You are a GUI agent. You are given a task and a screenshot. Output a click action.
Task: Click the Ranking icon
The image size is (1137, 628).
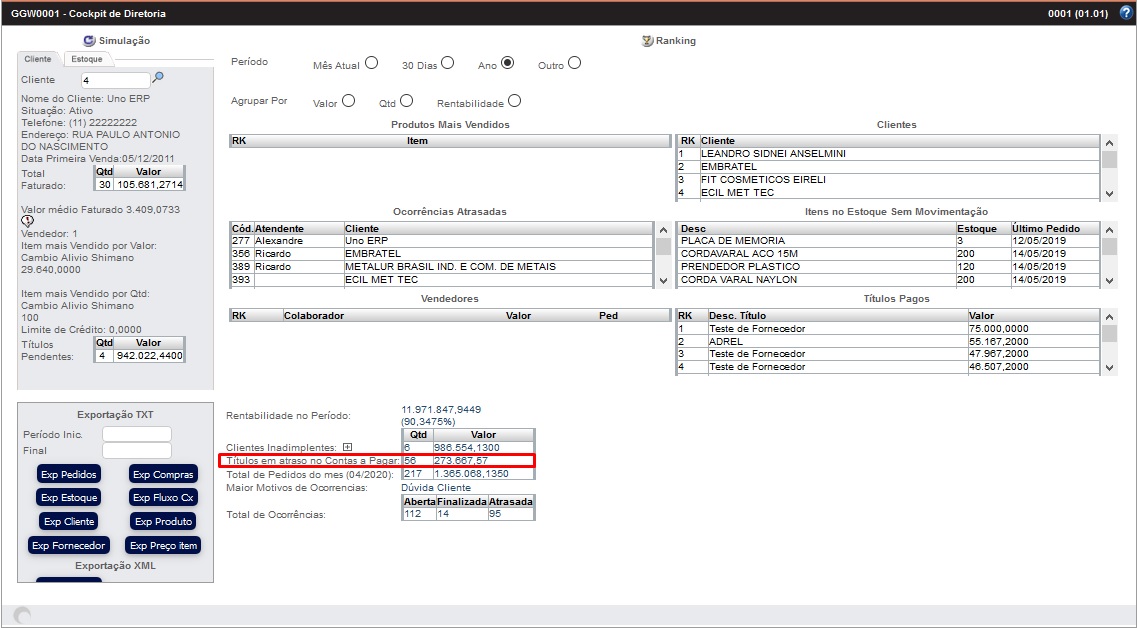click(x=647, y=41)
